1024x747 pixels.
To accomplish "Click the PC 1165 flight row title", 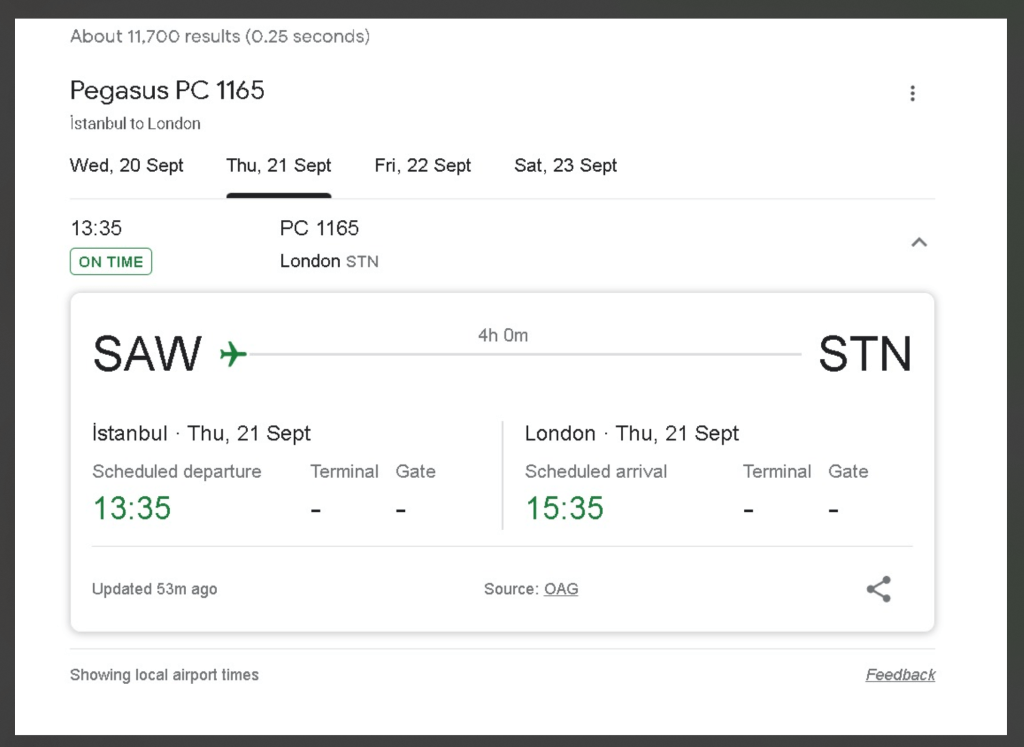I will tap(319, 228).
